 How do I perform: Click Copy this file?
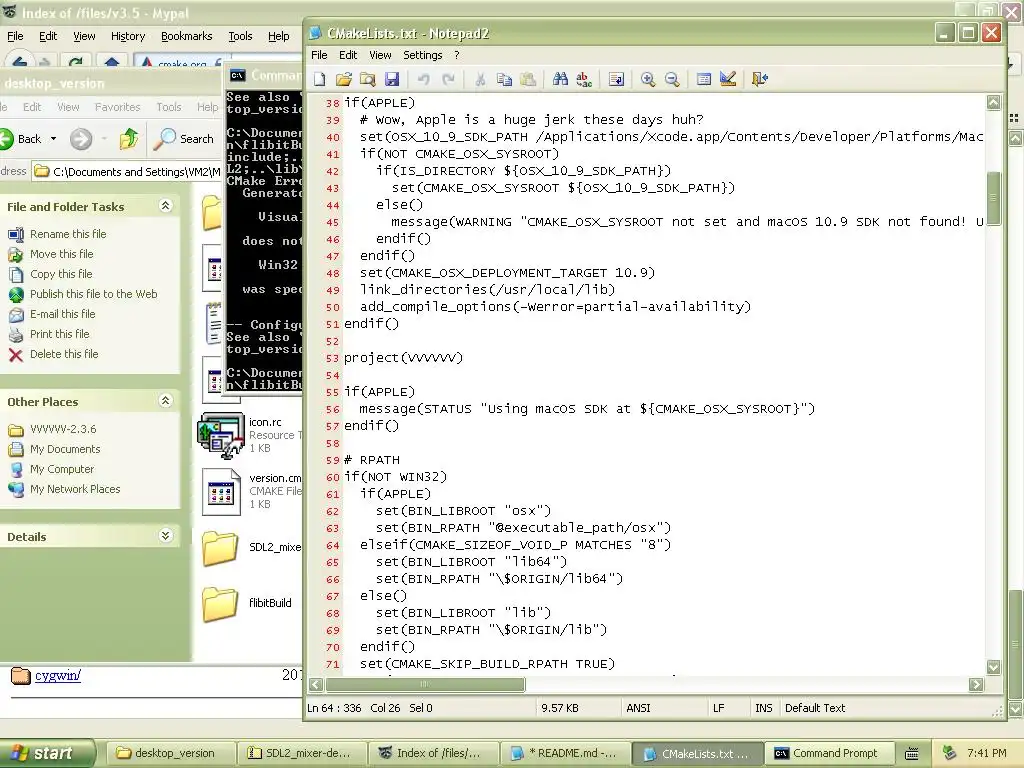point(61,274)
